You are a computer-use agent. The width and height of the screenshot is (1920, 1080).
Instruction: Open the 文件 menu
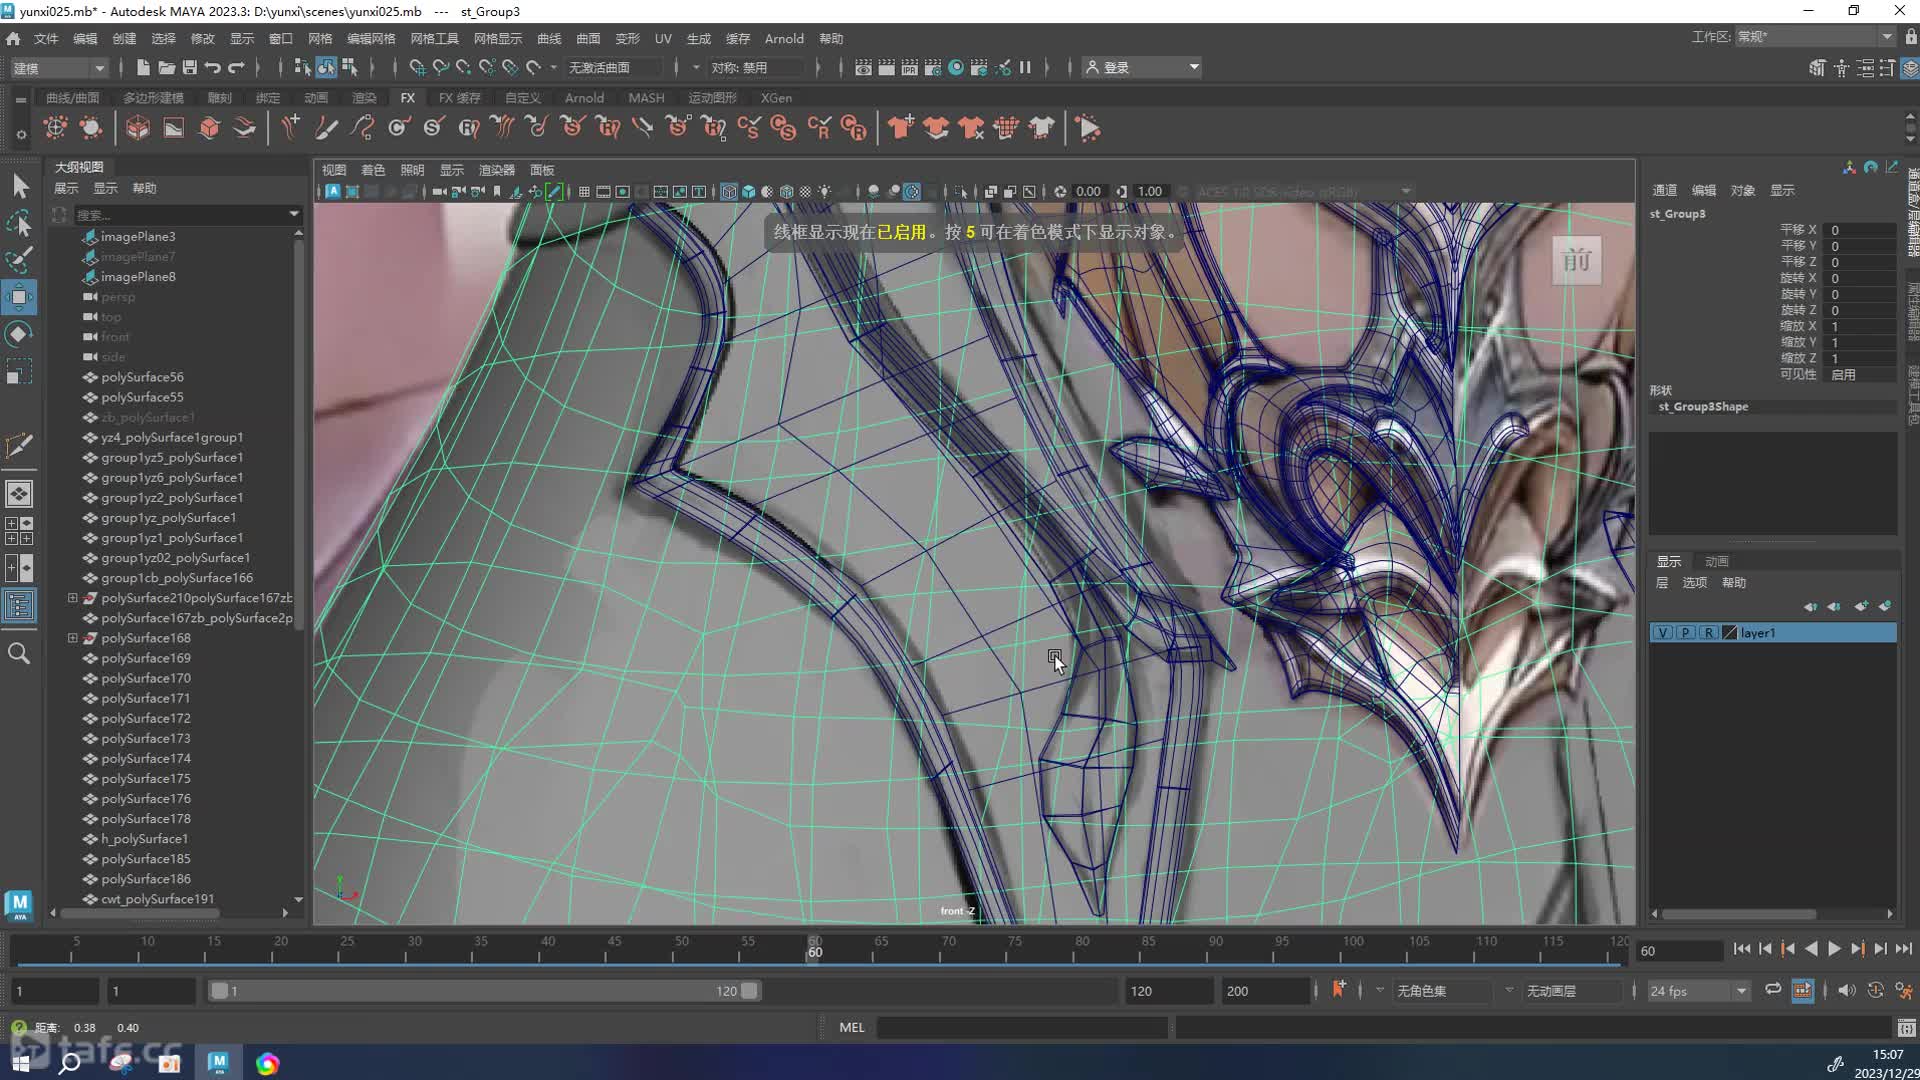click(46, 38)
